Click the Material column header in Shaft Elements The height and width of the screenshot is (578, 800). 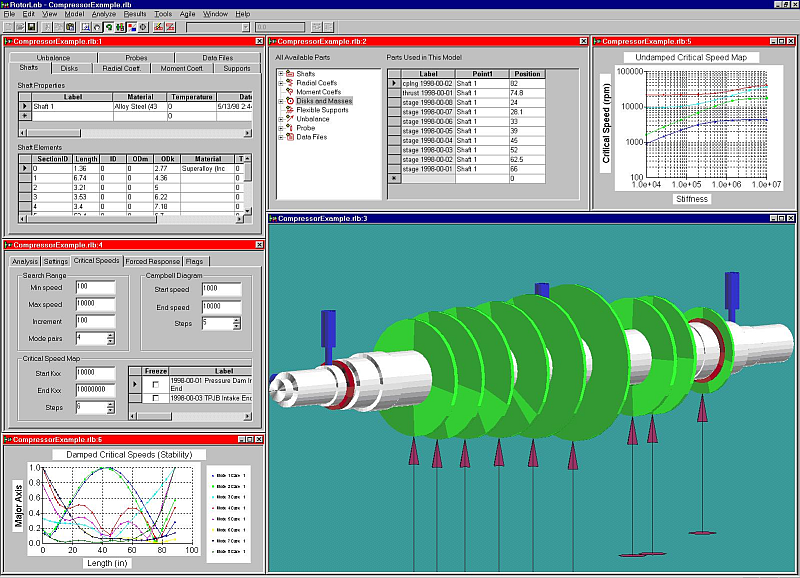pos(208,159)
